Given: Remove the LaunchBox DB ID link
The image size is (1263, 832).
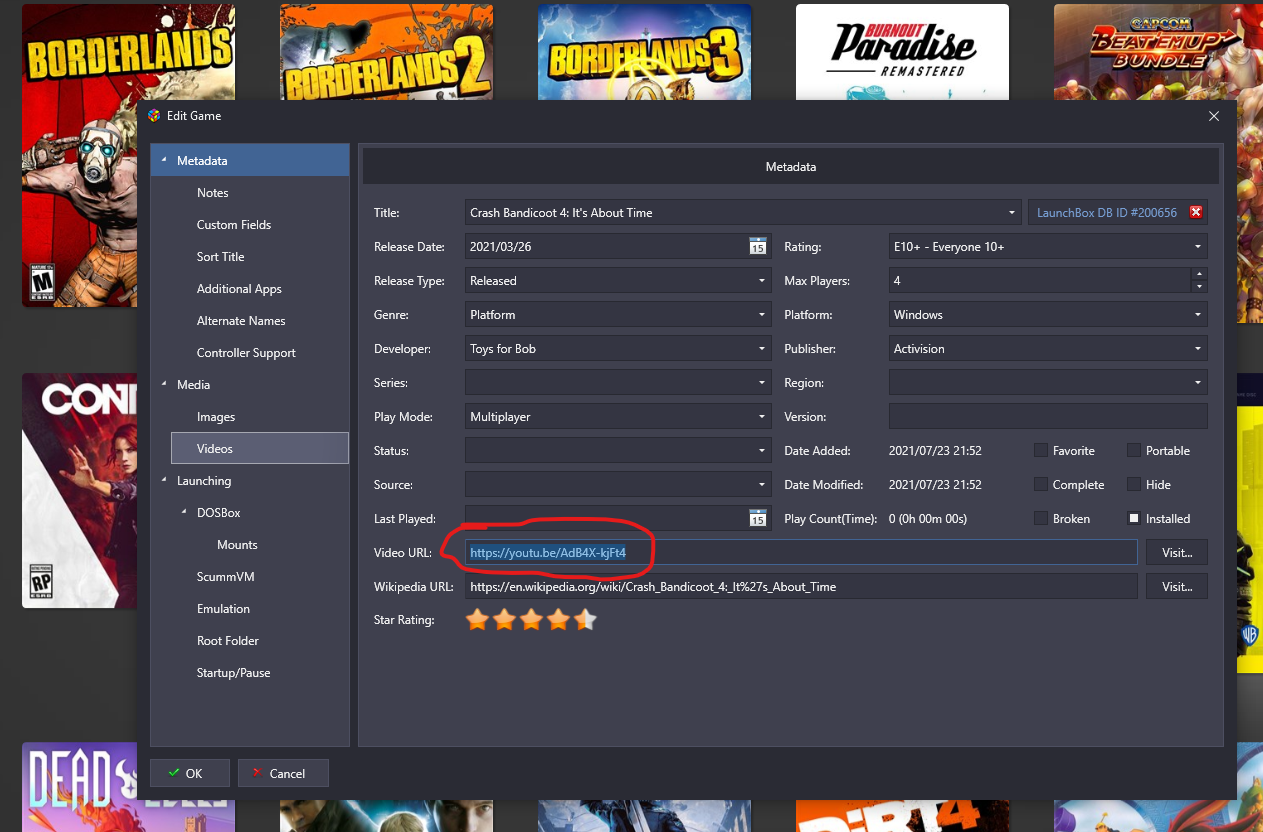Looking at the screenshot, I should (1195, 213).
